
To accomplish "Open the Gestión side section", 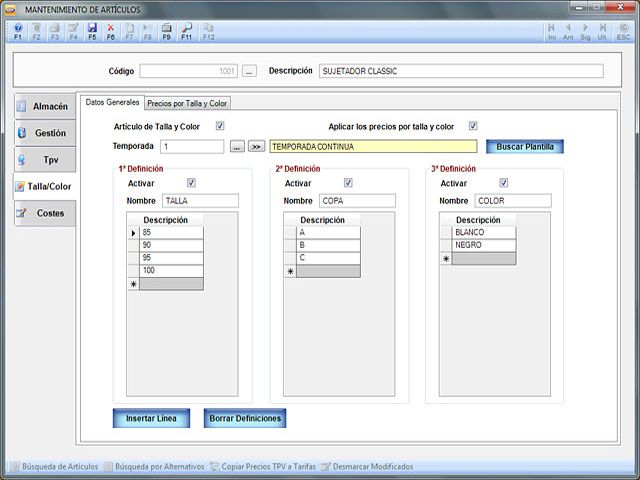I will [x=45, y=133].
